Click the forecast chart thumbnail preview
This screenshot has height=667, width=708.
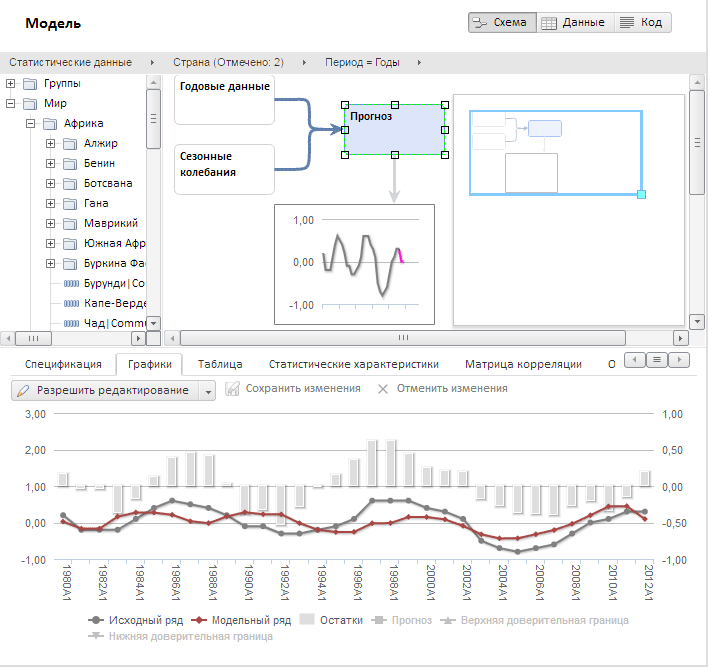tap(354, 263)
